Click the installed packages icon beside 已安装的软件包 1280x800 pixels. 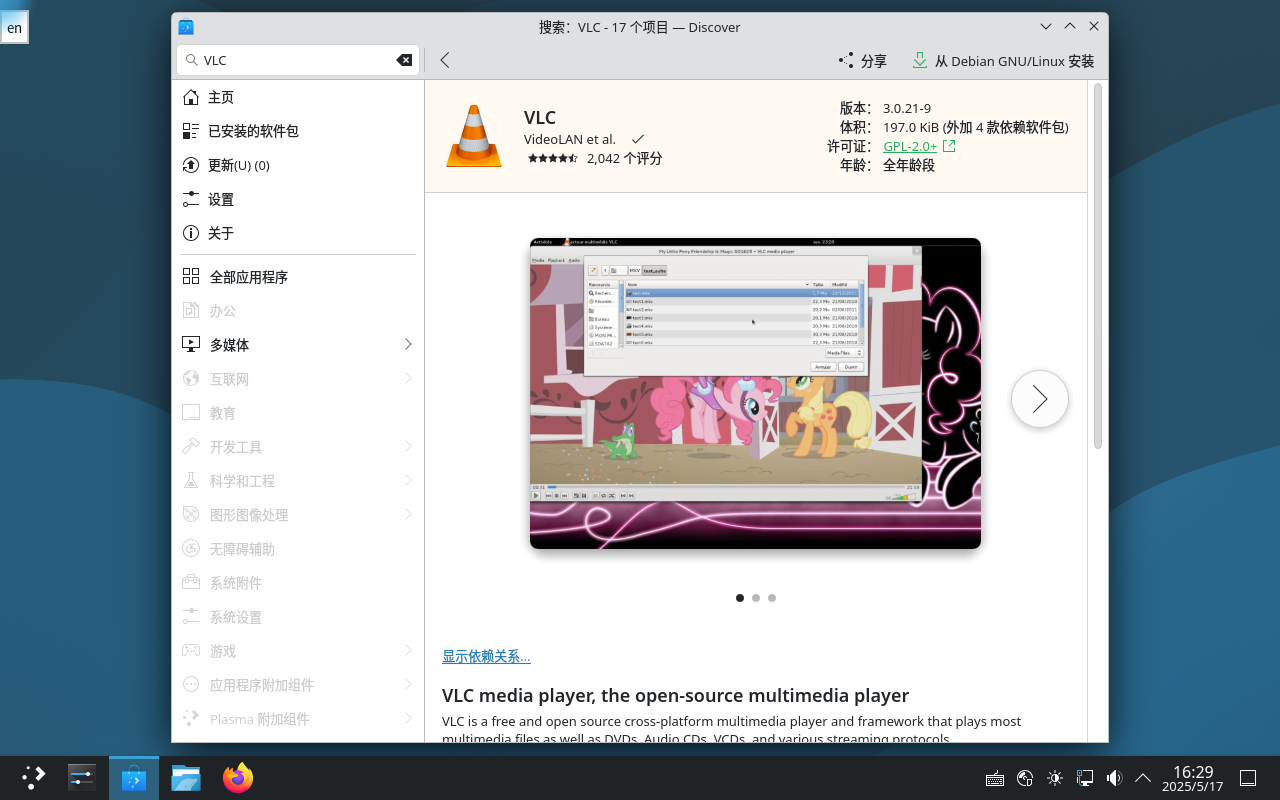point(191,131)
